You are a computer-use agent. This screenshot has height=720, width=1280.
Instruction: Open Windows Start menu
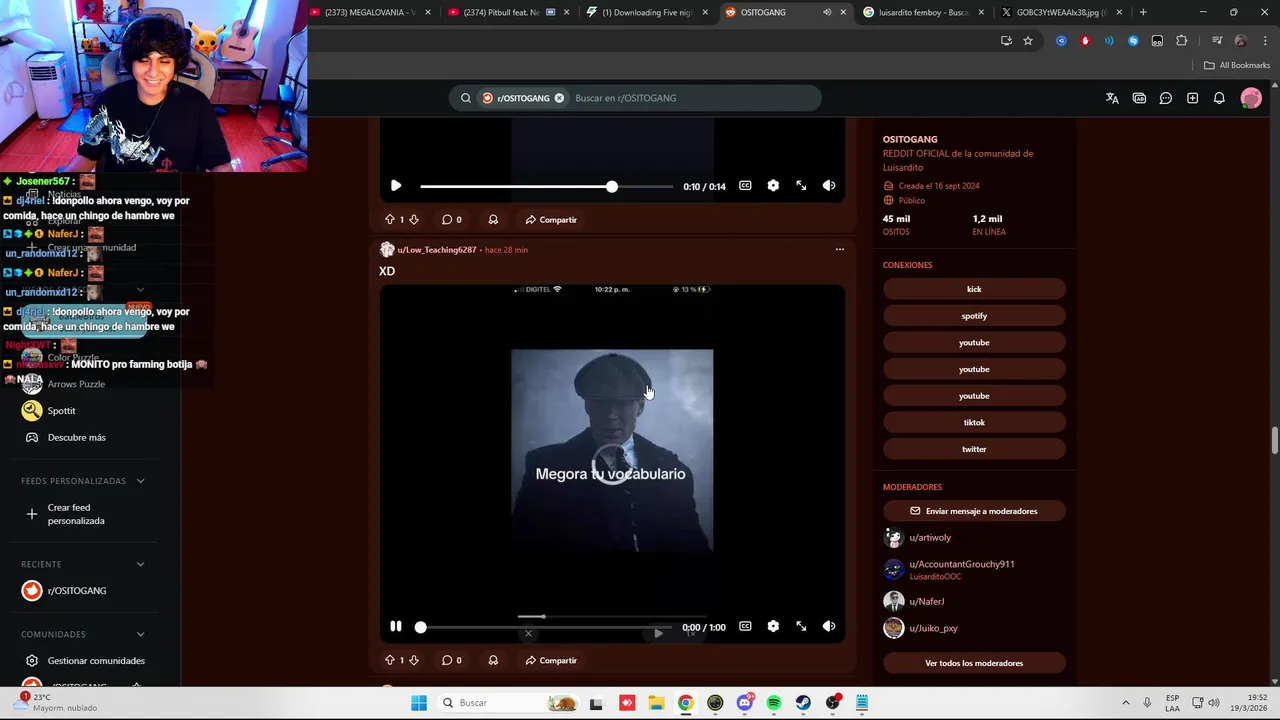pyautogui.click(x=418, y=703)
